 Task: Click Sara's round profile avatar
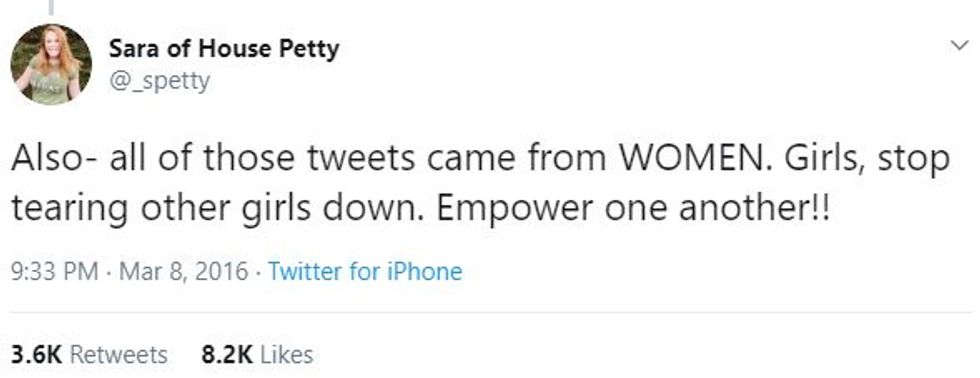(51, 64)
